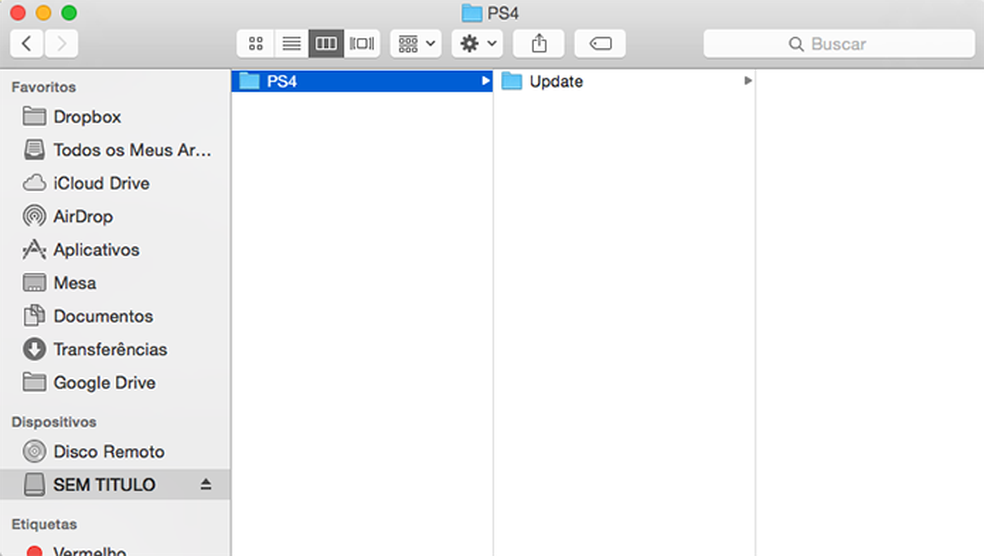Go back with the left chevron button
Screen dimensions: 984x556
[x=27, y=43]
